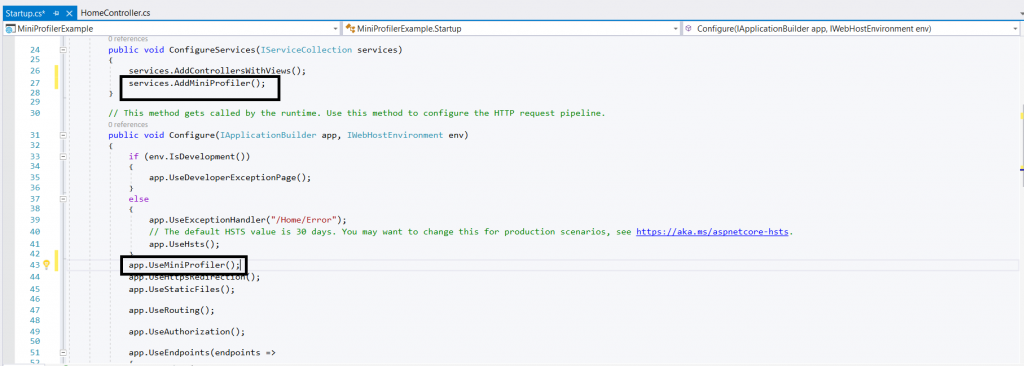Screen dimensions: 1024x366
Task: Click the lightbulb quick actions icon
Action: pos(46,265)
